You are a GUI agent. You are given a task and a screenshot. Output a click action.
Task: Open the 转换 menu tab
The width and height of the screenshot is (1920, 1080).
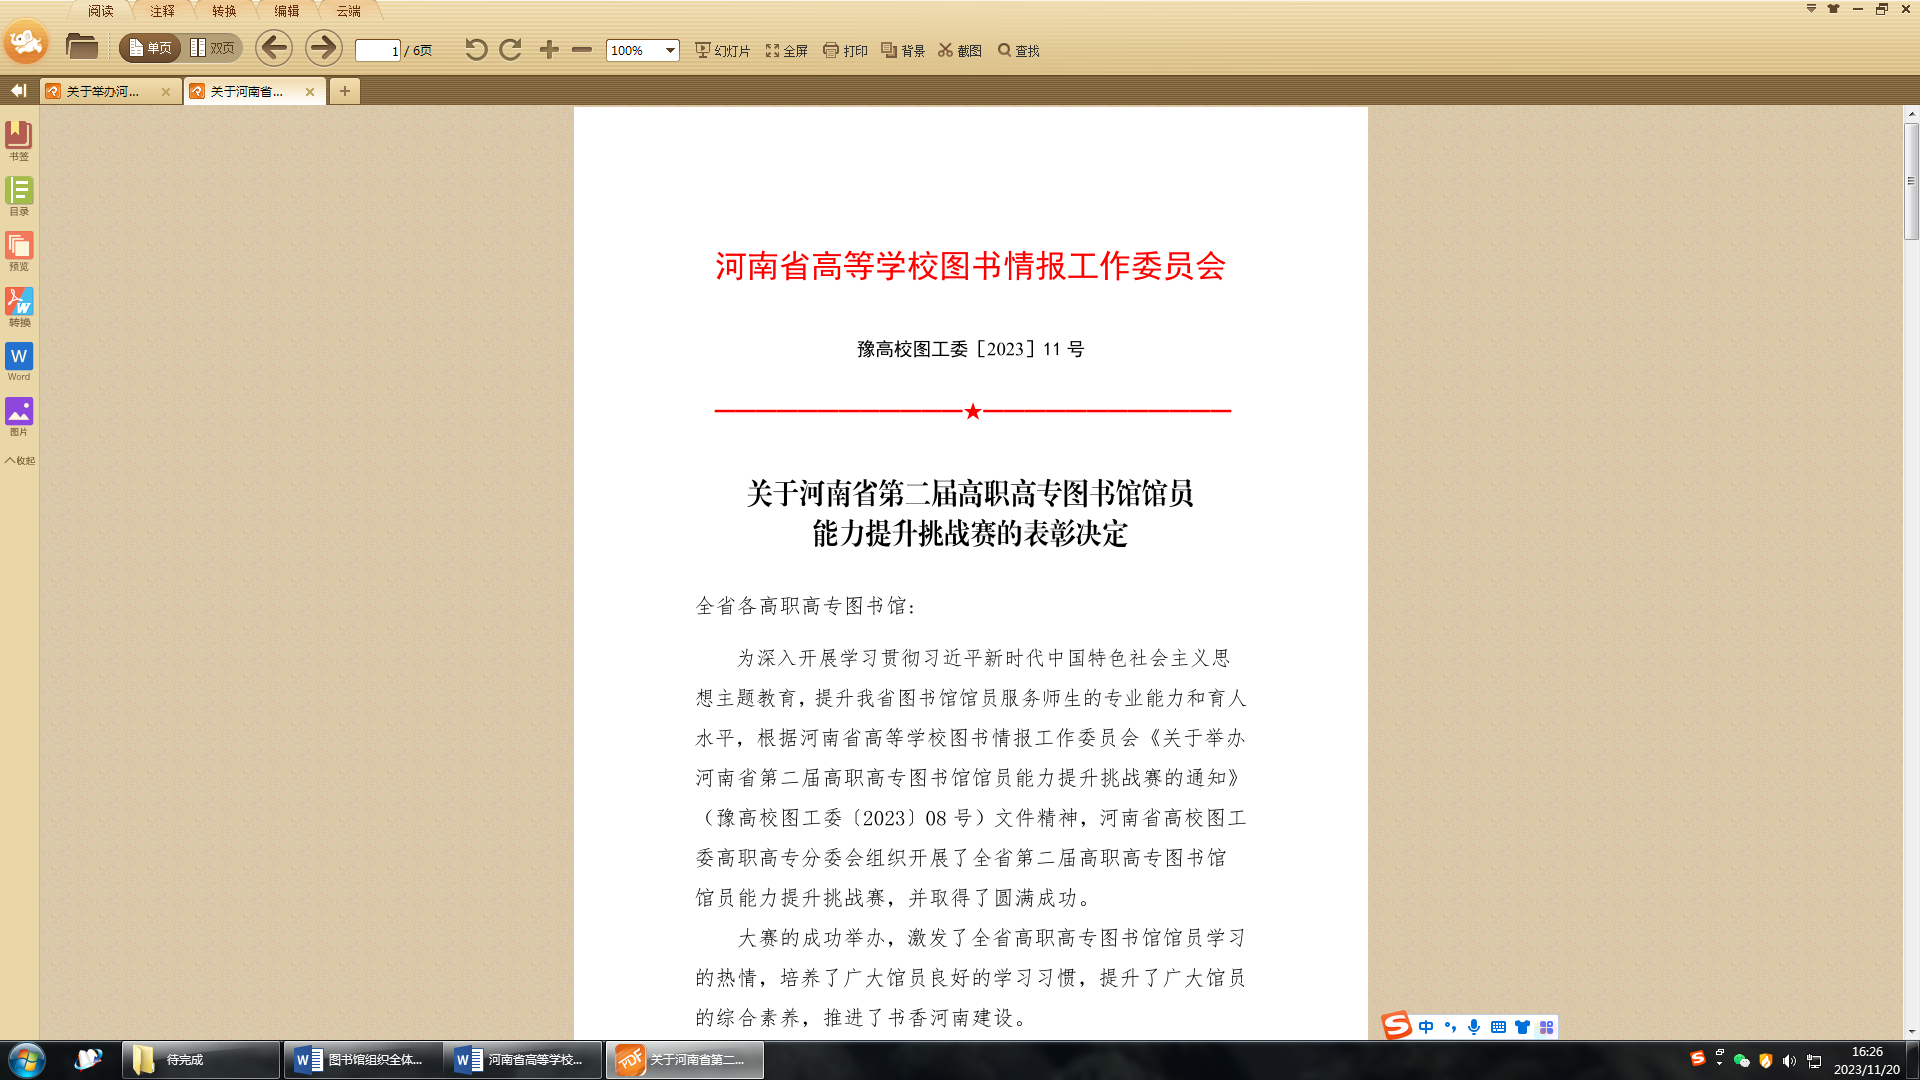coord(224,11)
